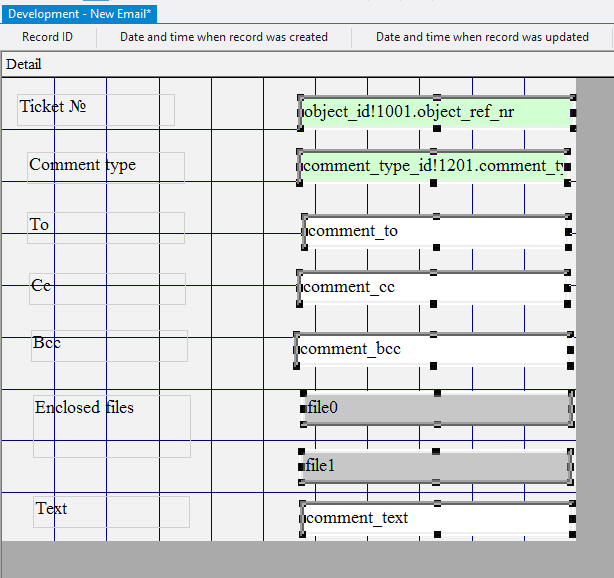Viewport: 614px width, 578px height.
Task: Select the Comment type label
Action: tap(105, 167)
